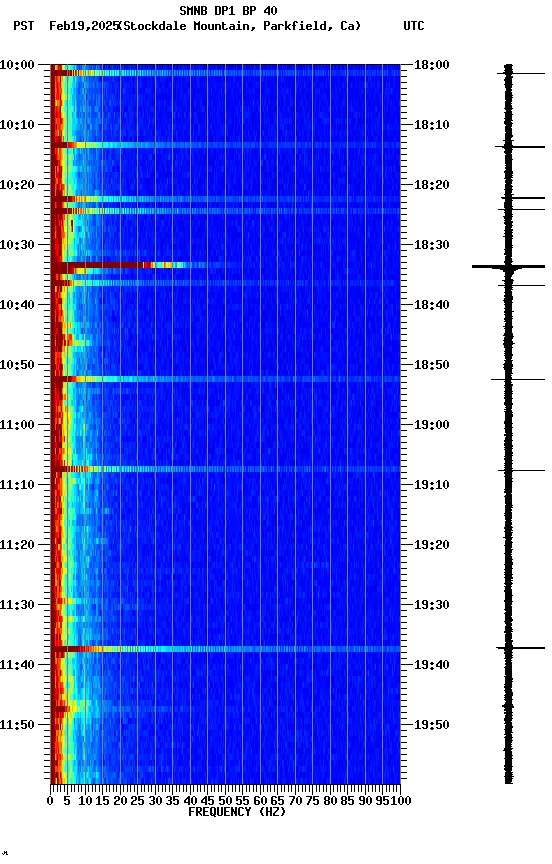Image resolution: width=552 pixels, height=864 pixels.
Task: Click the '100' frequency axis label
Action: tap(401, 801)
